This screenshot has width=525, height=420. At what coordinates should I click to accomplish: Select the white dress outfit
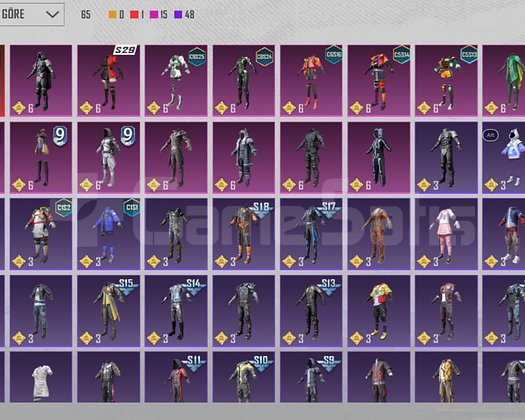41,377
